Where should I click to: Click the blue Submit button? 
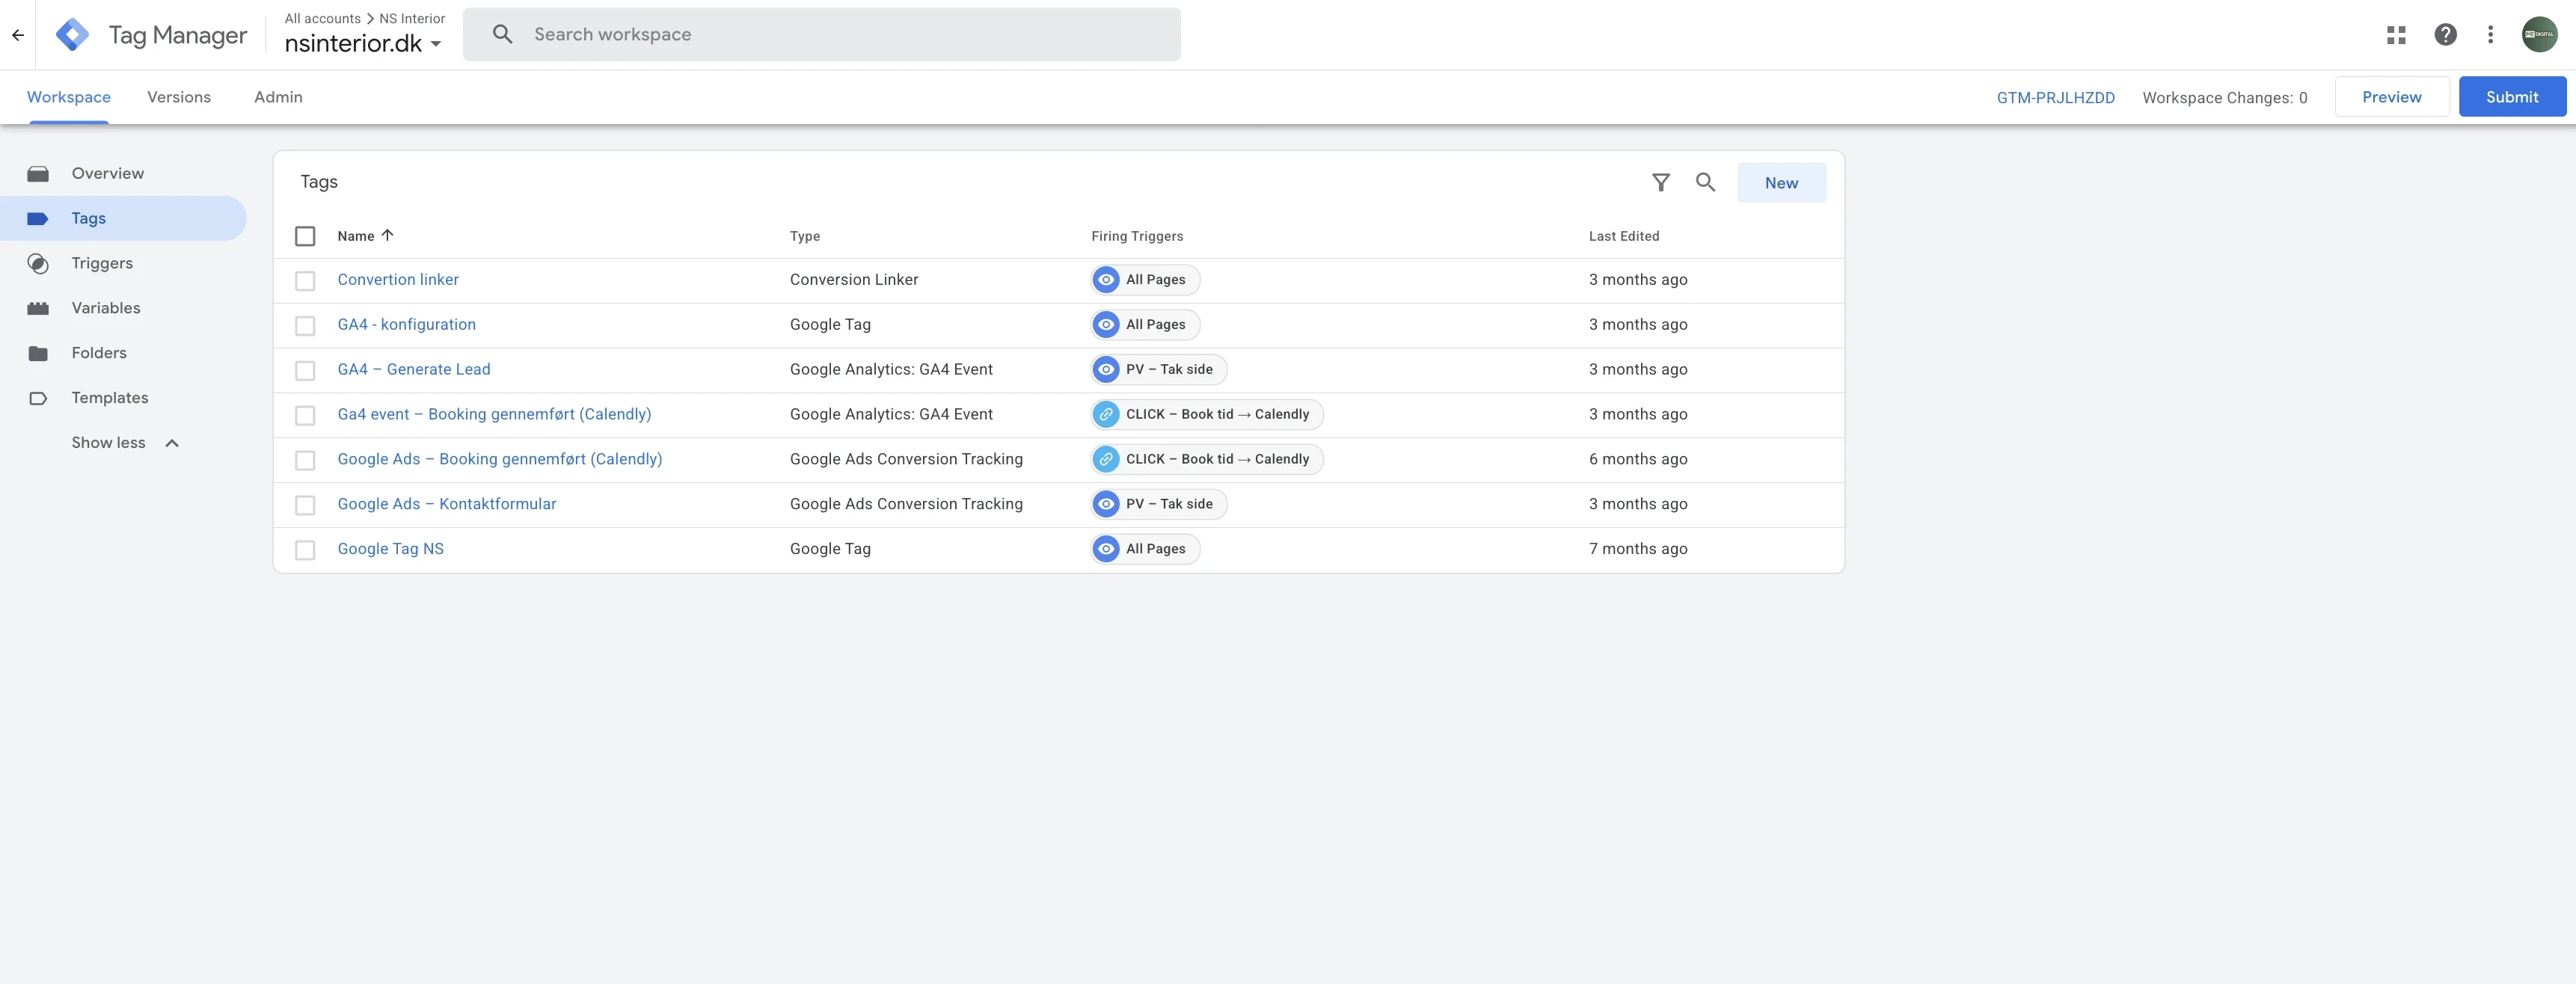coord(2512,97)
